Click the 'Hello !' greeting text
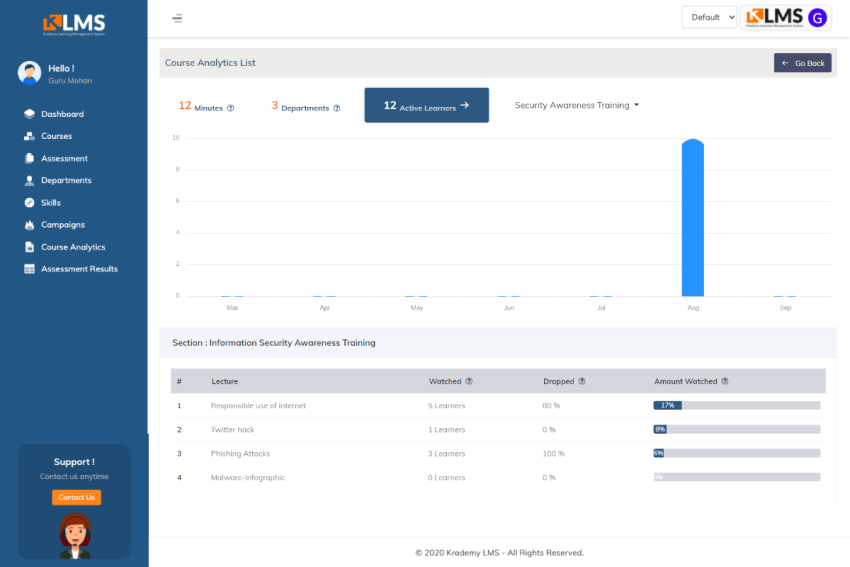 tap(61, 68)
